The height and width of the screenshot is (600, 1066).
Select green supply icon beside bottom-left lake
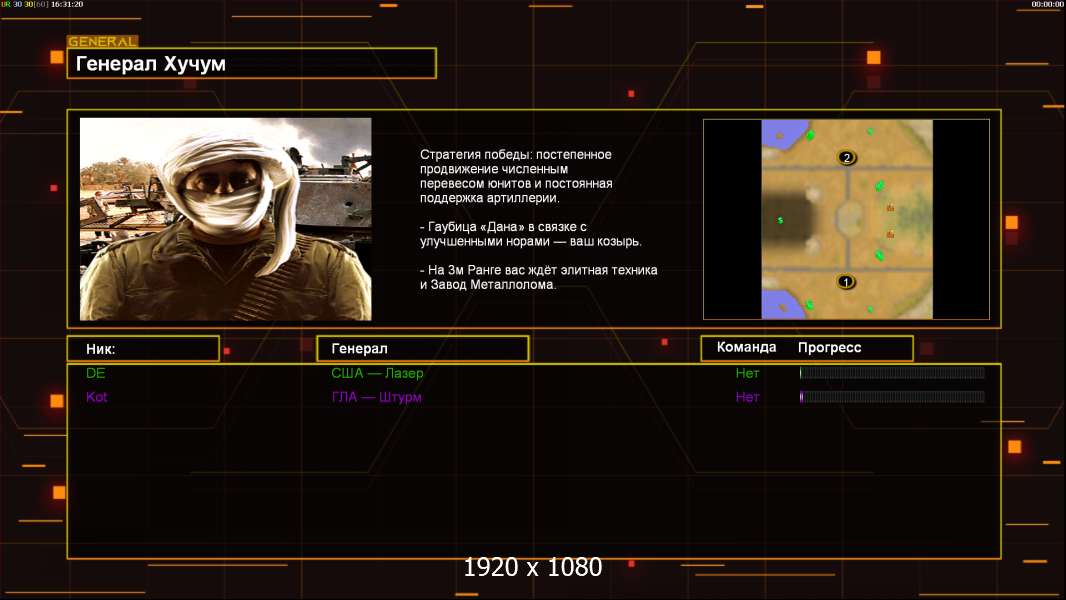coord(809,305)
